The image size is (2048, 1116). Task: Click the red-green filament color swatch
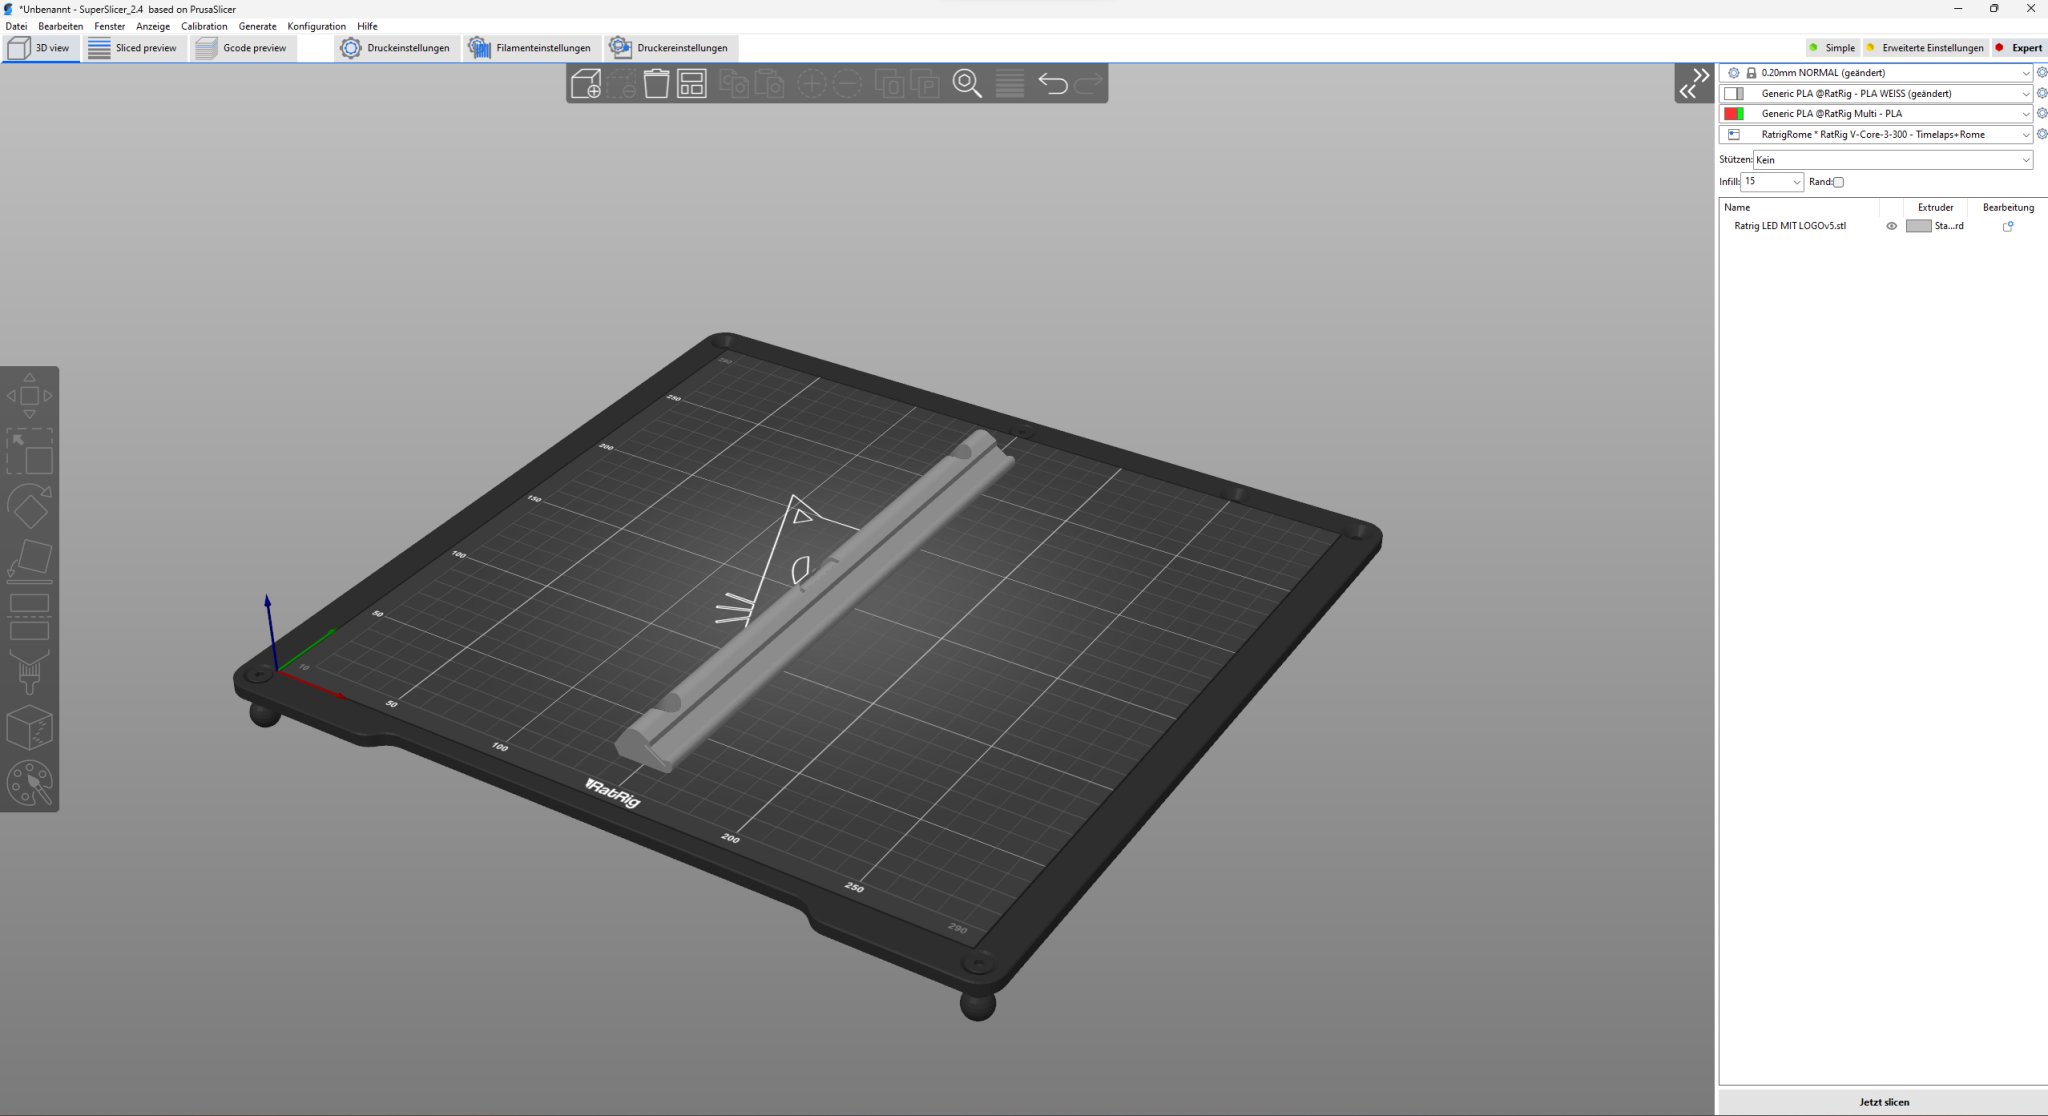pyautogui.click(x=1734, y=114)
